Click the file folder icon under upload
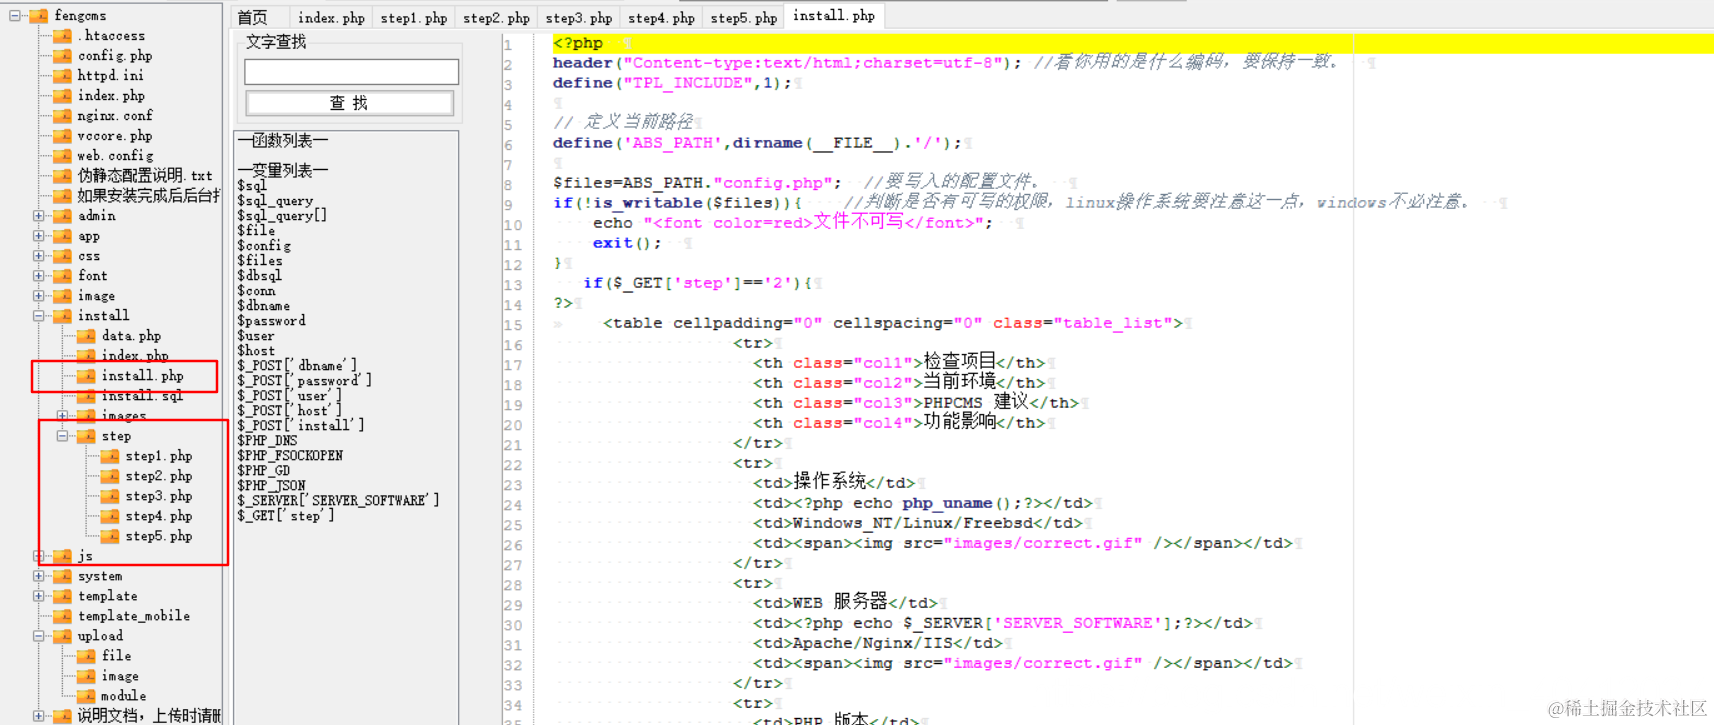 [87, 656]
